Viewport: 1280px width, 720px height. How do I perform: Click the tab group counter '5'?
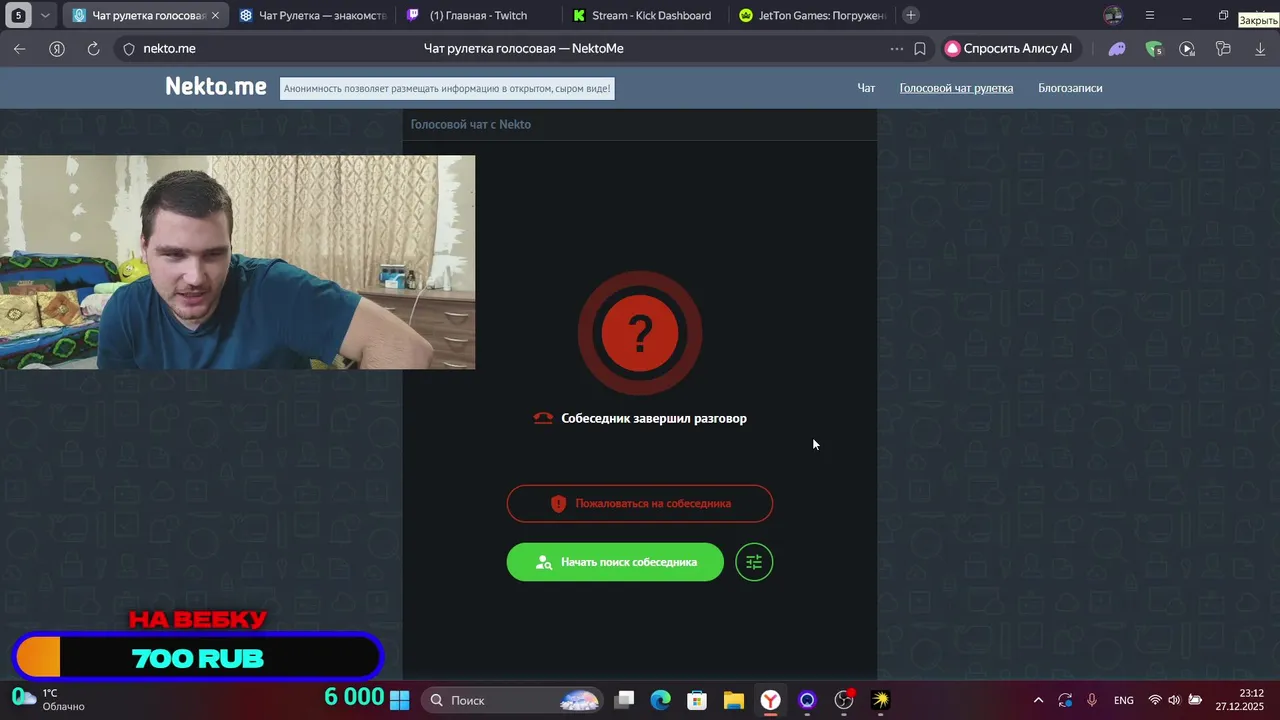pyautogui.click(x=18, y=15)
